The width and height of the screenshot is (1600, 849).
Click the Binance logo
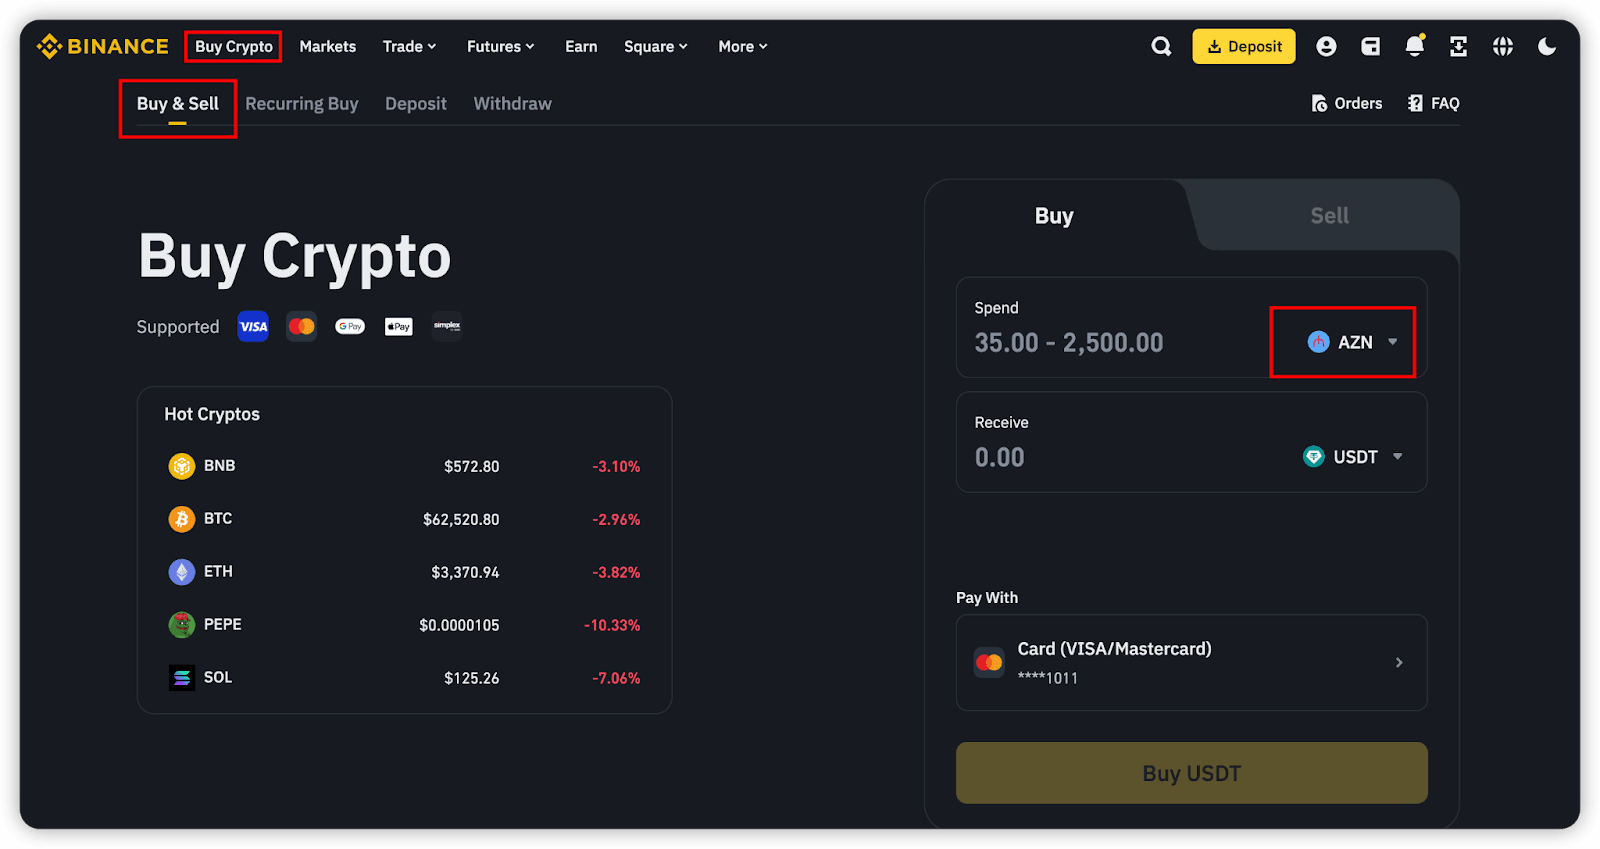[103, 46]
